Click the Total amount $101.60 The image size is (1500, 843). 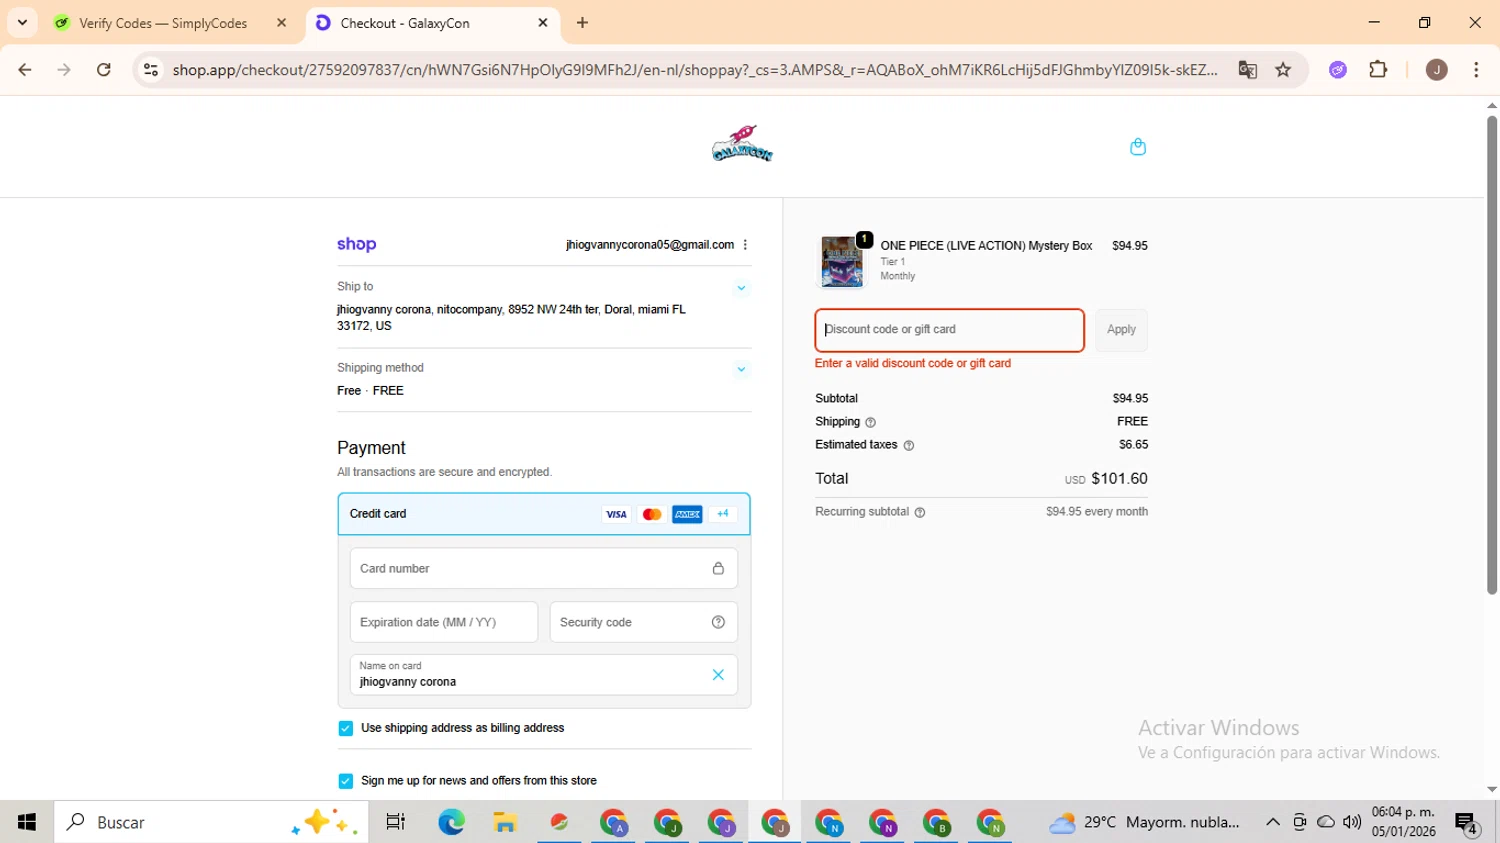pos(1119,479)
